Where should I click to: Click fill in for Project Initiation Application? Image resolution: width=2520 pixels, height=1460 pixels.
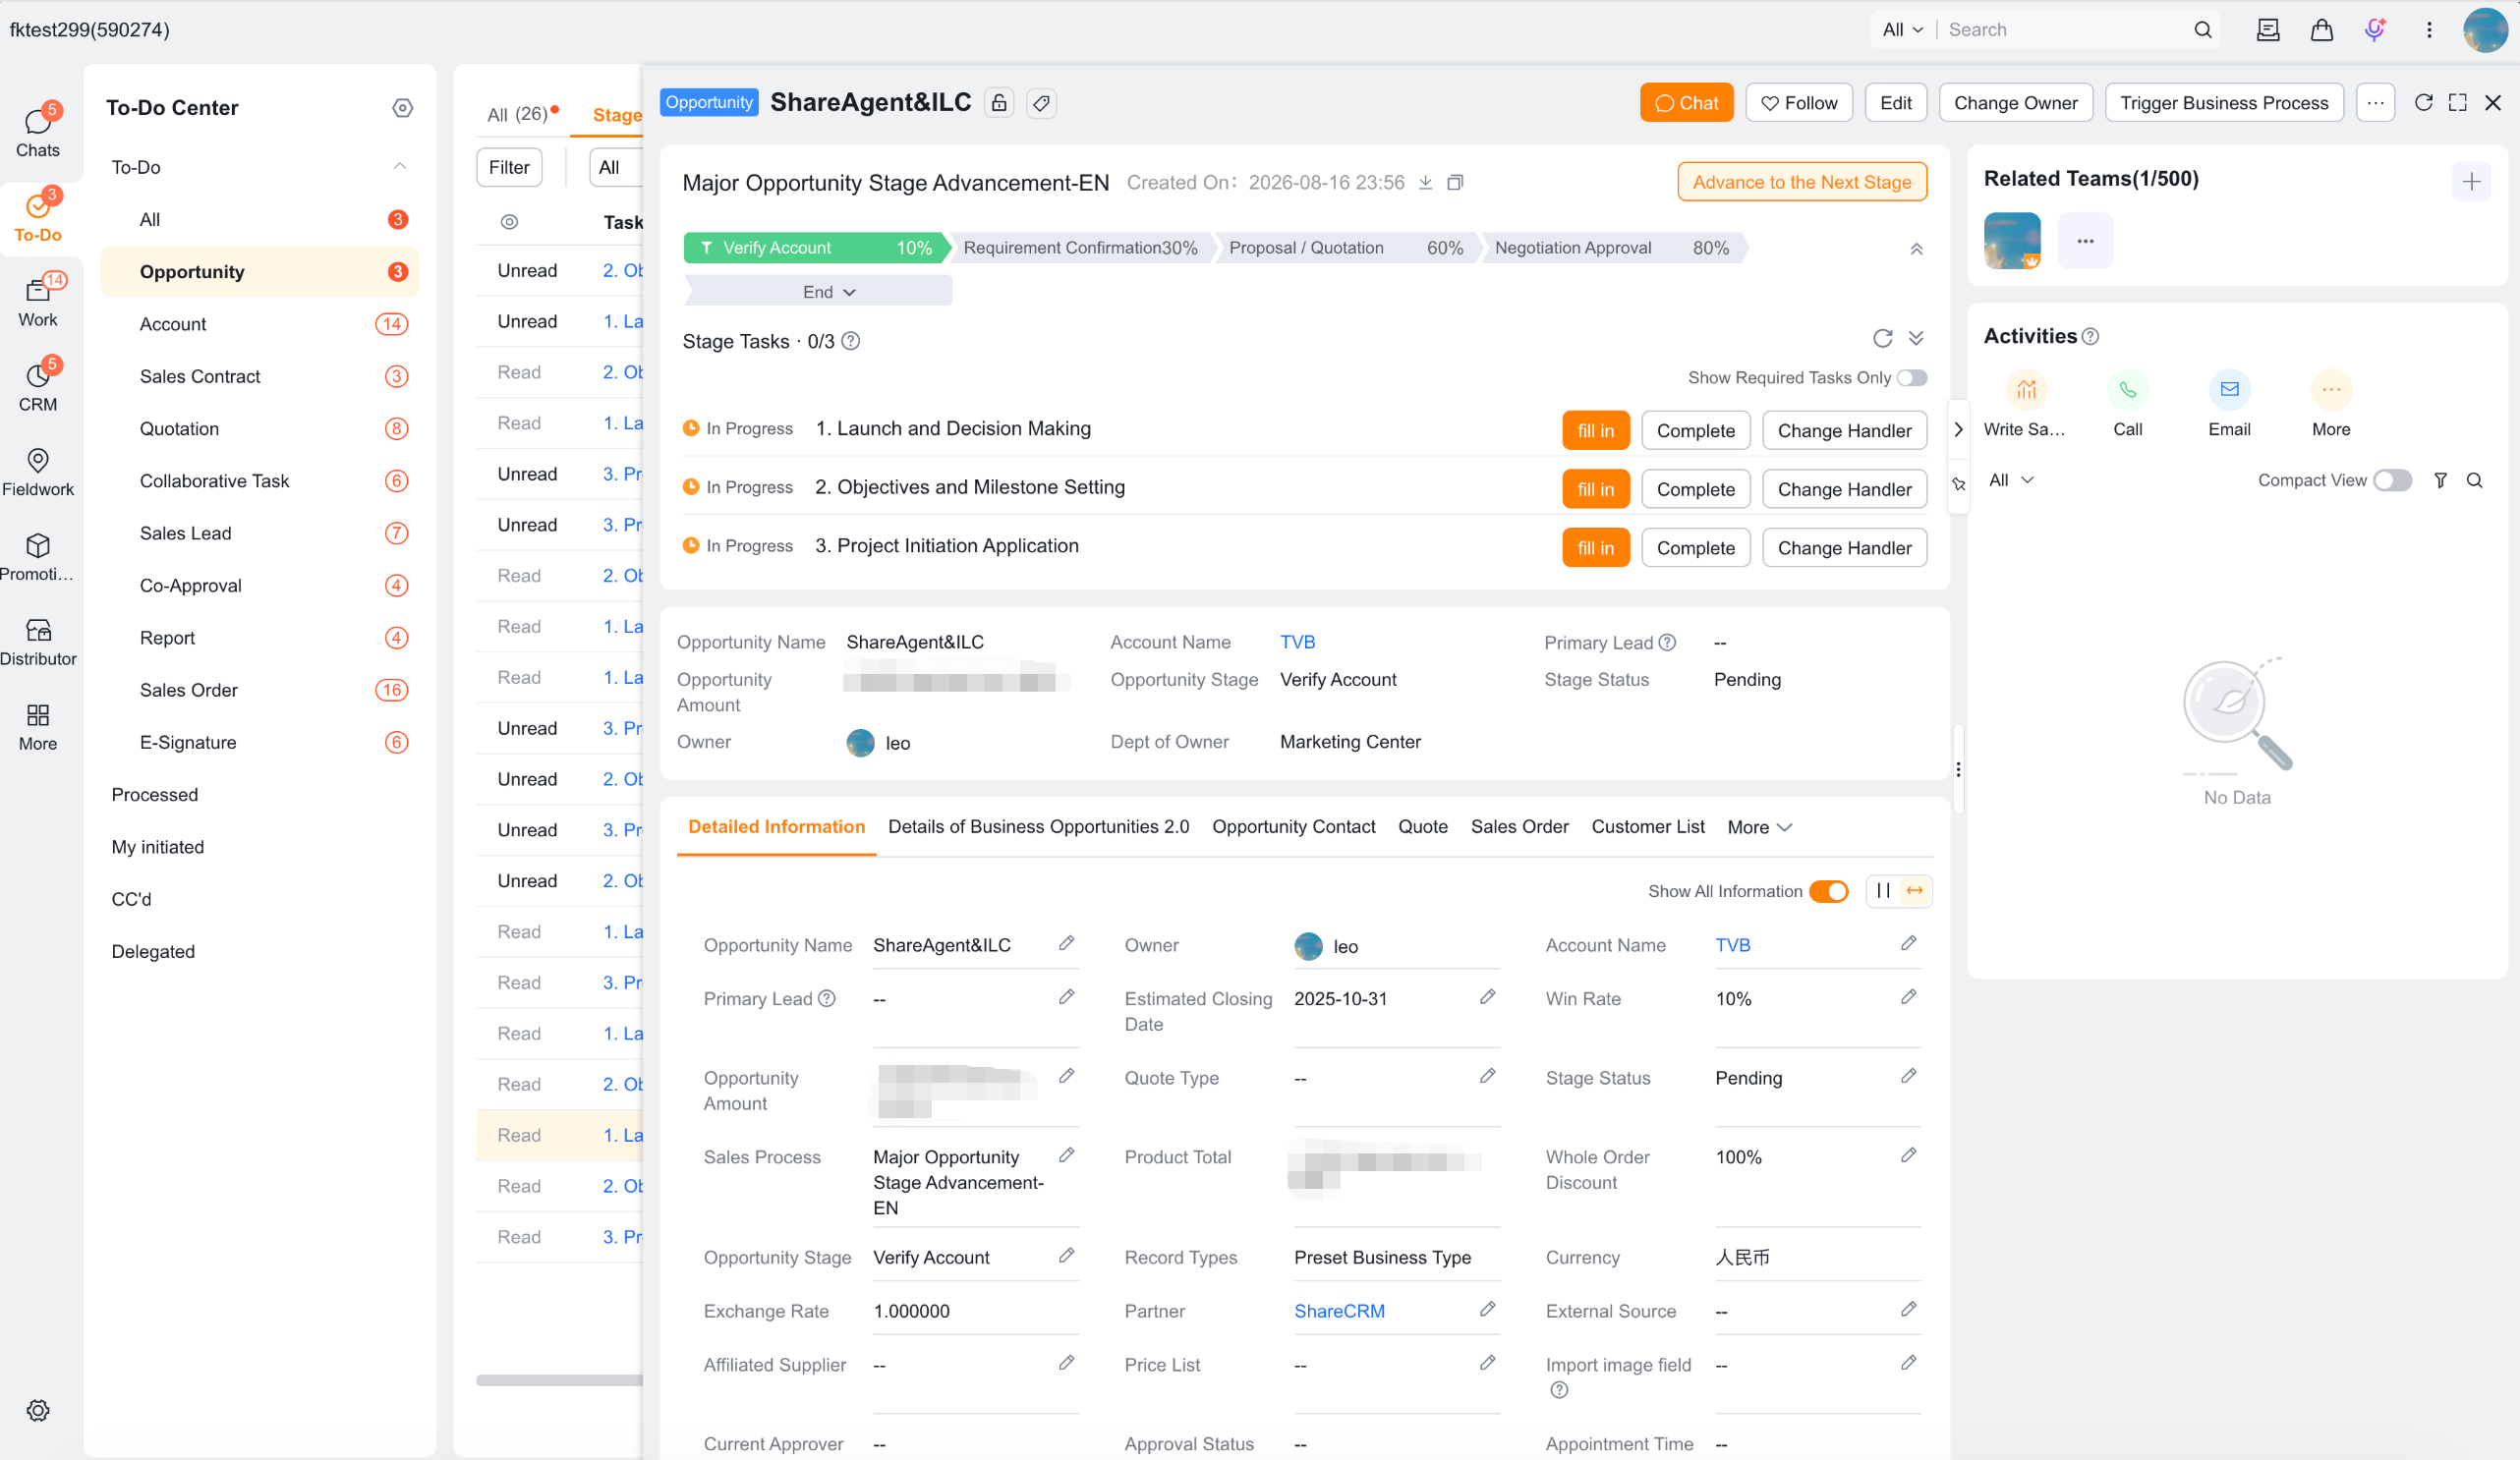point(1595,548)
